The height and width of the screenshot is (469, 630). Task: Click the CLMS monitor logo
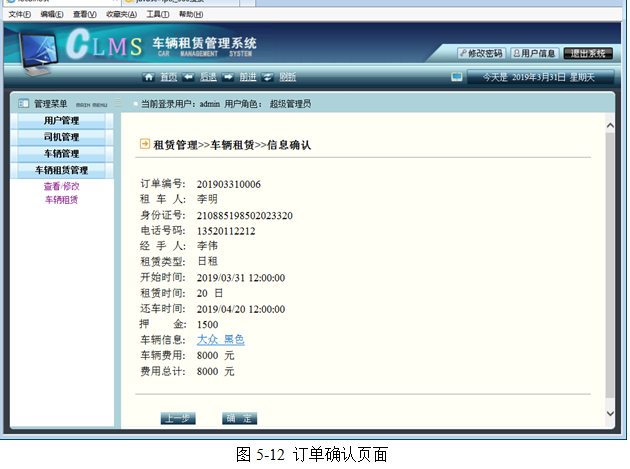[39, 53]
